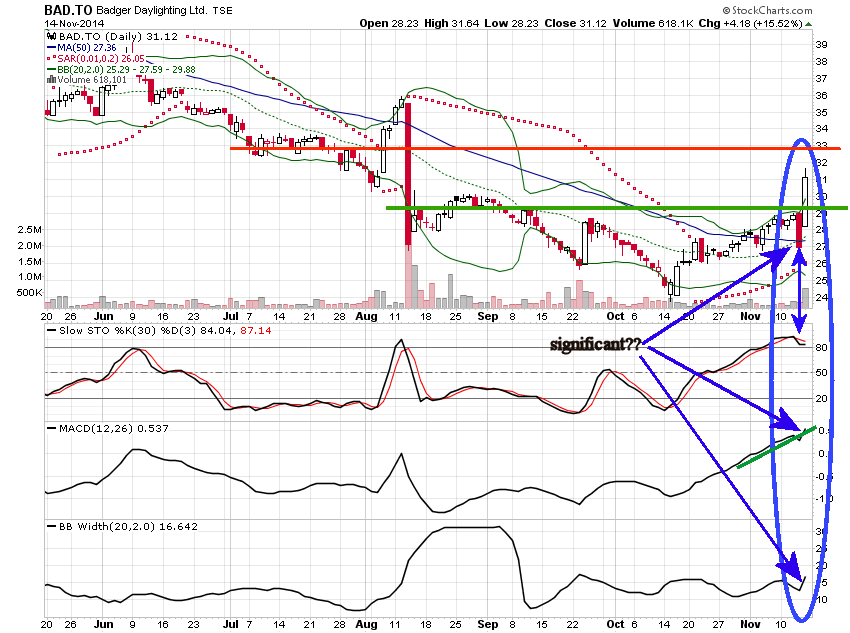Click the 14-Nov-2014 chart date
The width and height of the screenshot is (850, 633).
click(x=74, y=23)
